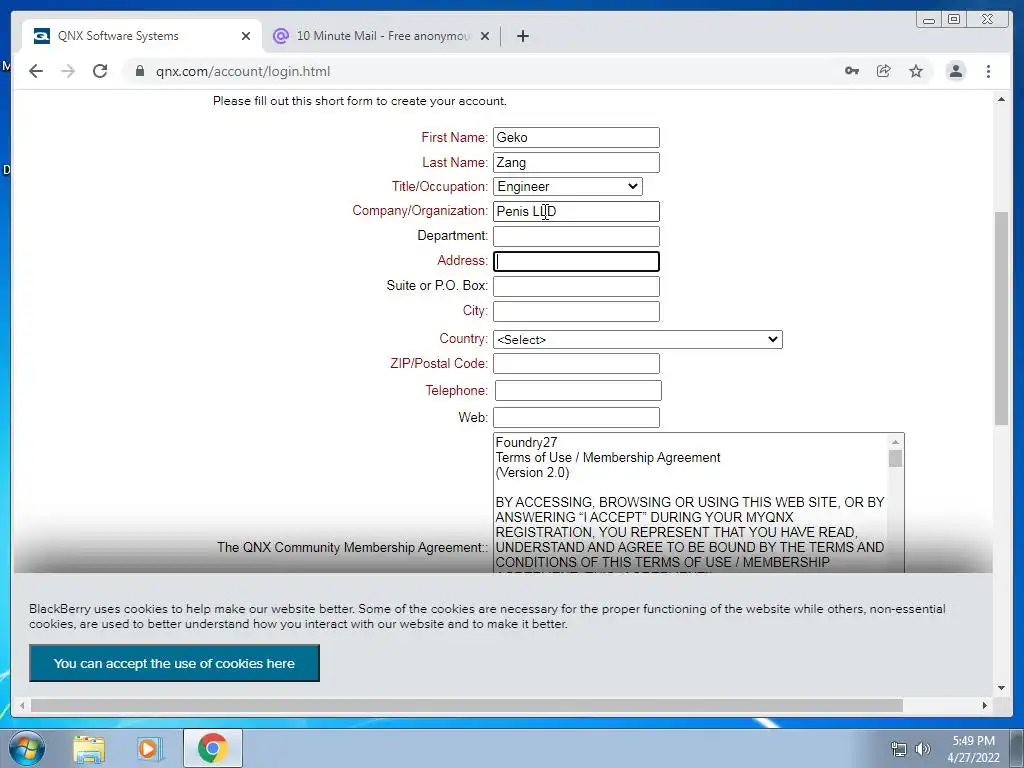Viewport: 1024px width, 768px height.
Task: Click the Telephone input field
Action: point(578,391)
